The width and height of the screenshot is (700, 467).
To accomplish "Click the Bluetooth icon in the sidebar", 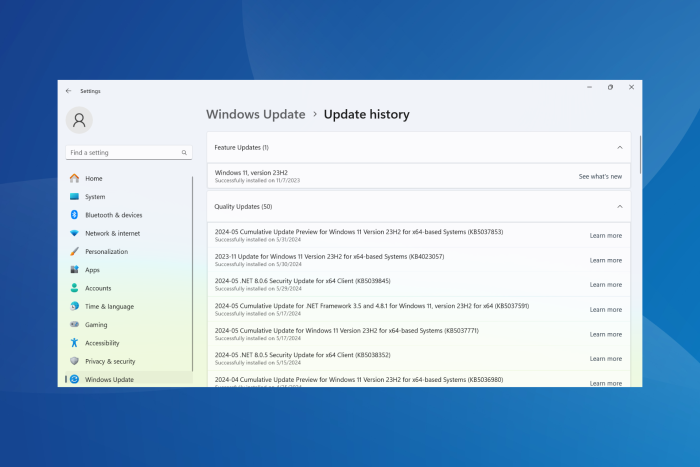I will [x=74, y=215].
